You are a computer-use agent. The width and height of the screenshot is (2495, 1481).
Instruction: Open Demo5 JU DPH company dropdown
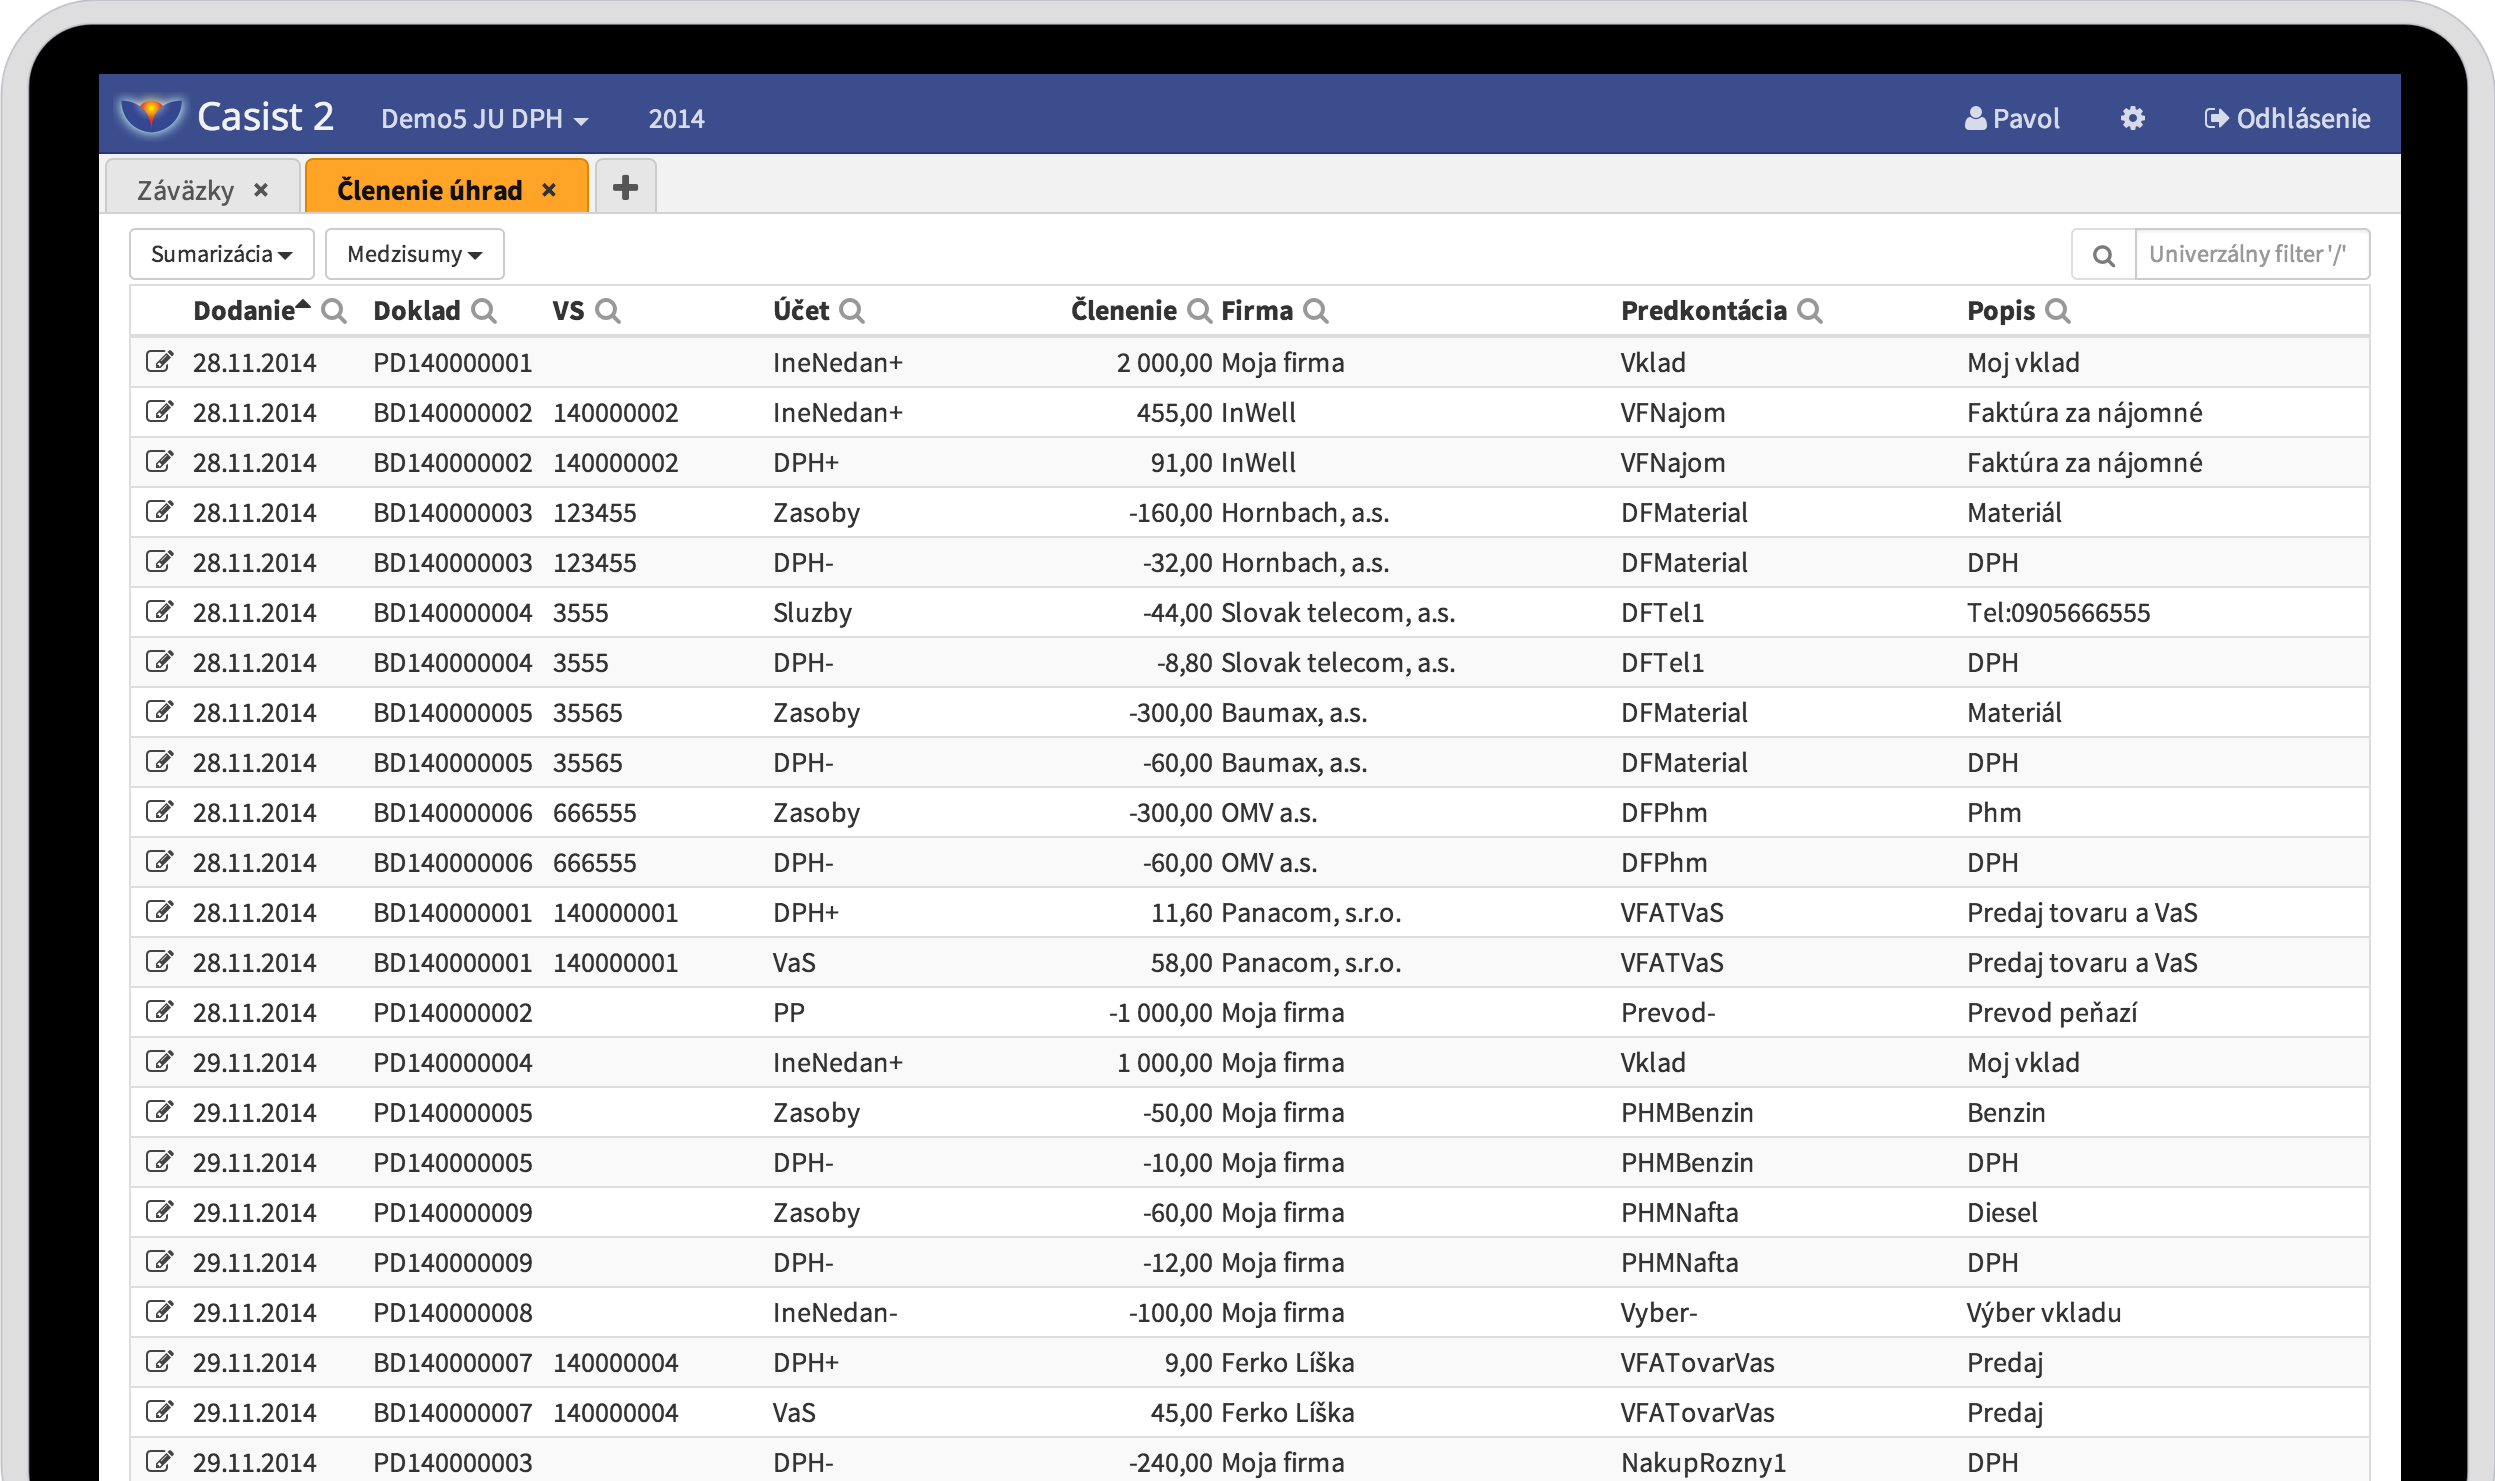pyautogui.click(x=484, y=119)
